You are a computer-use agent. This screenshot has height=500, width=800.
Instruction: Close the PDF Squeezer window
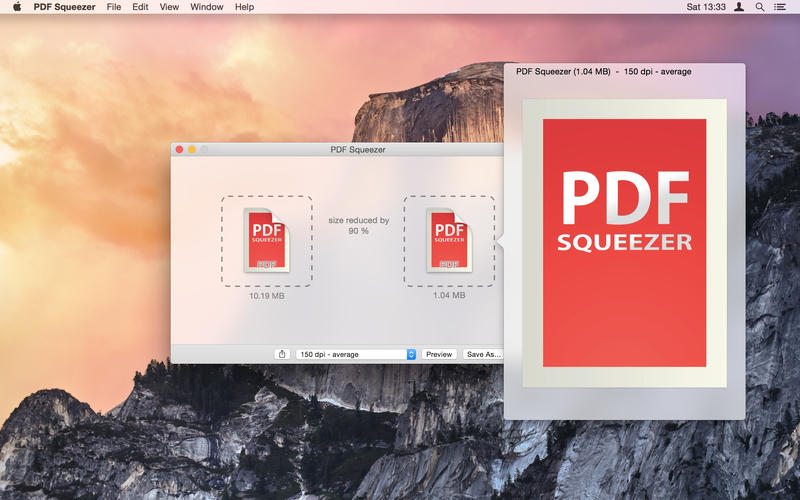coord(180,149)
